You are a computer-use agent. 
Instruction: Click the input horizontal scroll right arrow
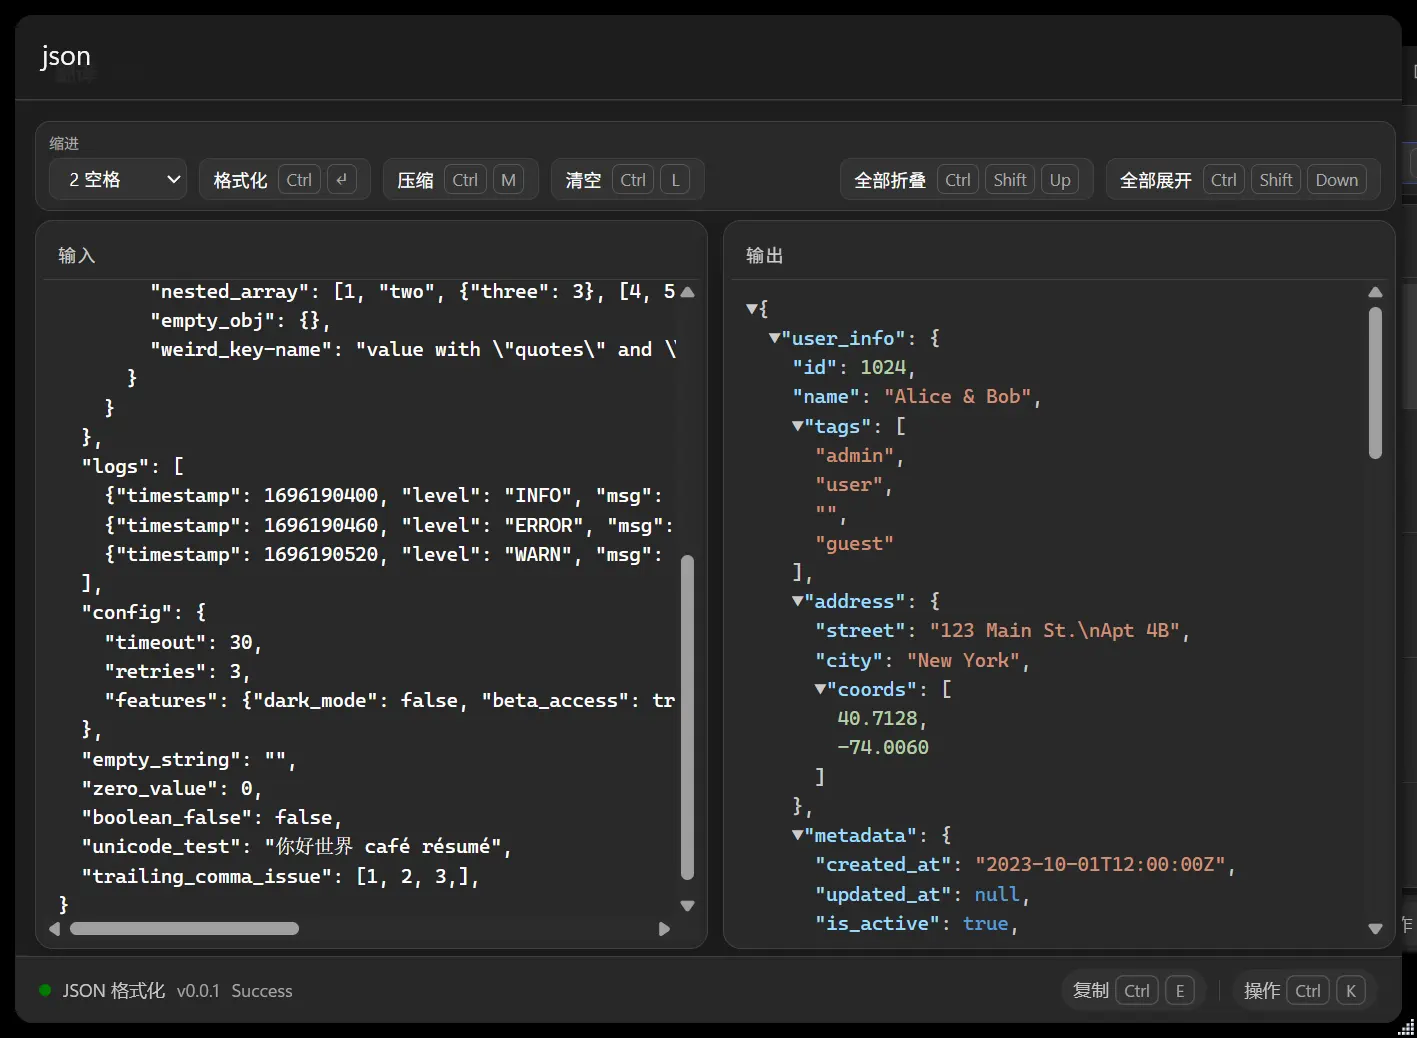(x=664, y=929)
